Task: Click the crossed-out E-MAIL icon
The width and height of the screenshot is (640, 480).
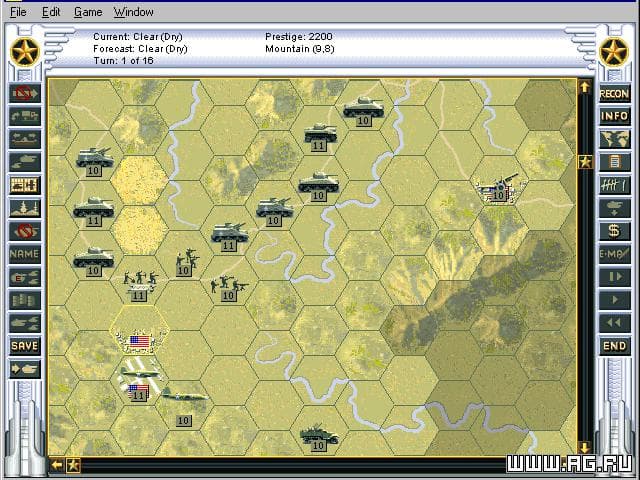Action: pyautogui.click(x=614, y=254)
